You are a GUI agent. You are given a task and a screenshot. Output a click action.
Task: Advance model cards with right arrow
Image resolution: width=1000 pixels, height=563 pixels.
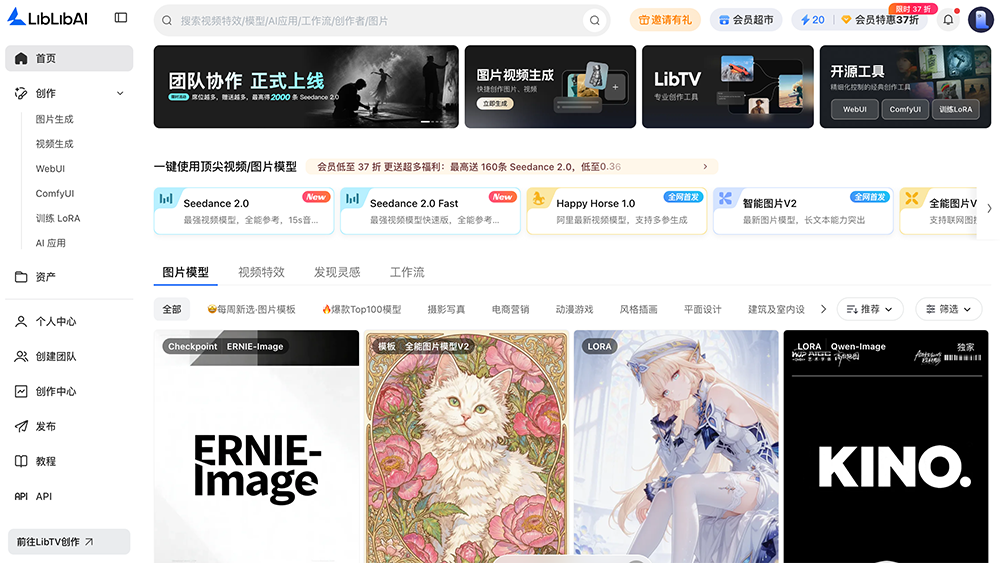pos(989,208)
